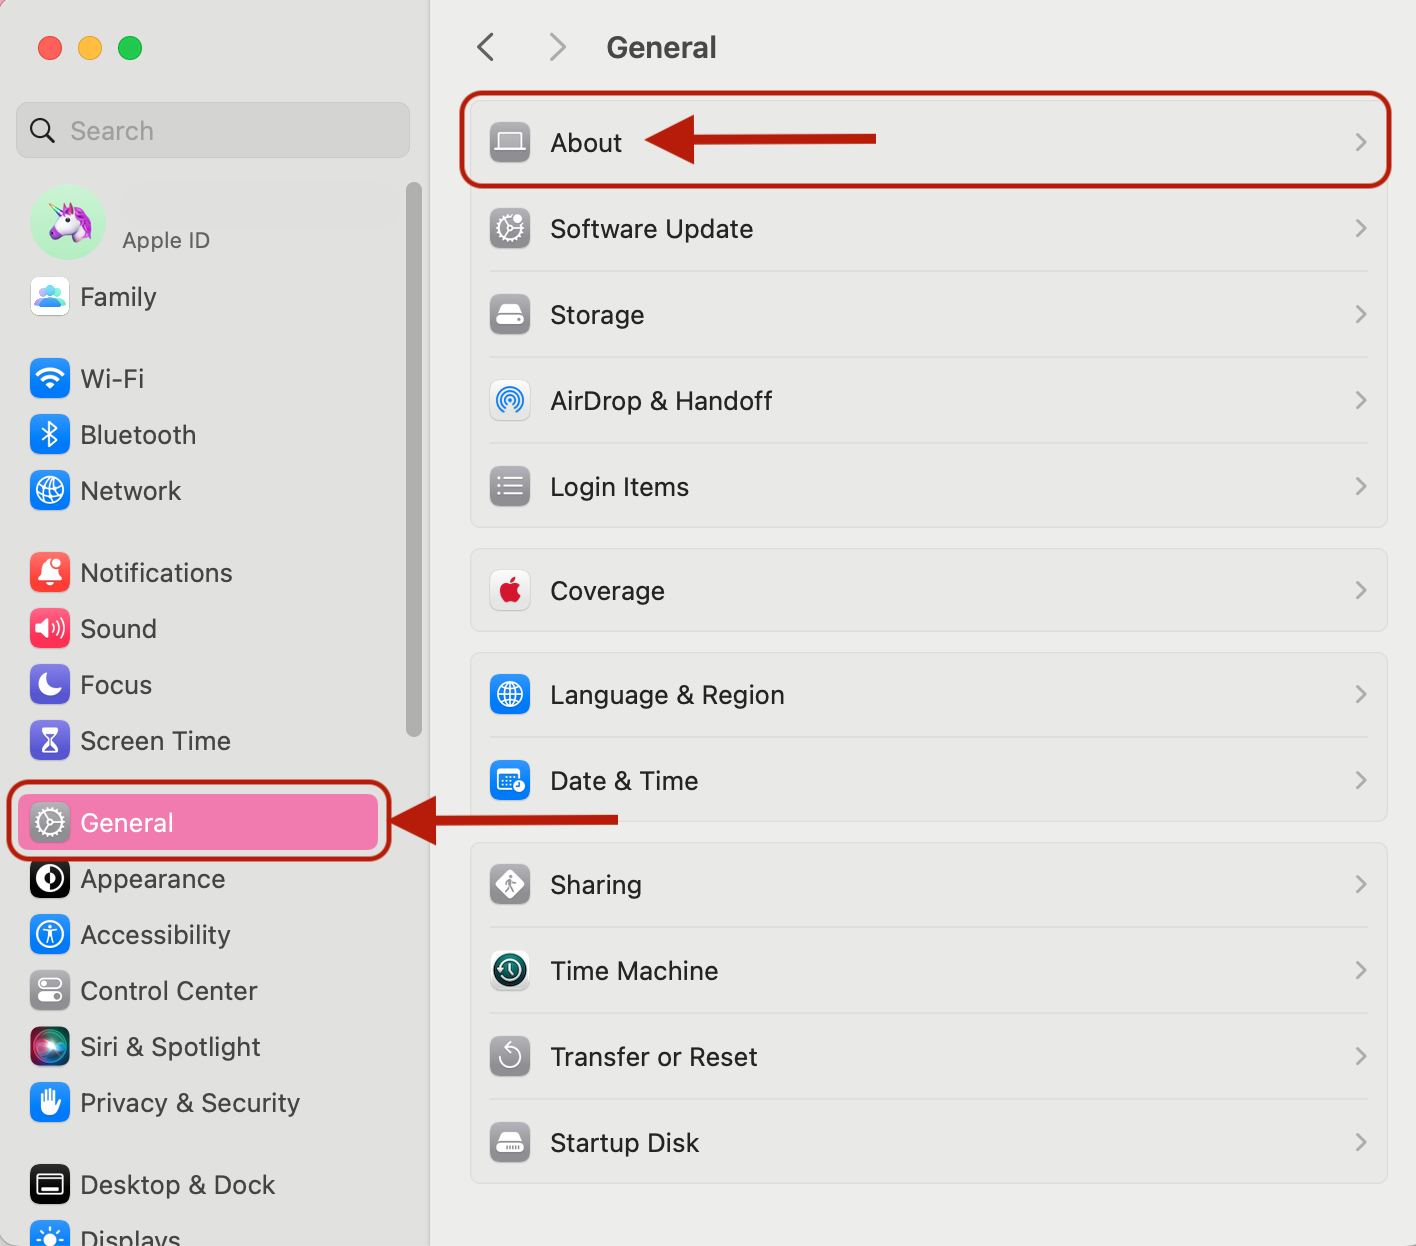Image resolution: width=1416 pixels, height=1246 pixels.
Task: Select the Bluetooth label in sidebar
Action: pos(139,435)
